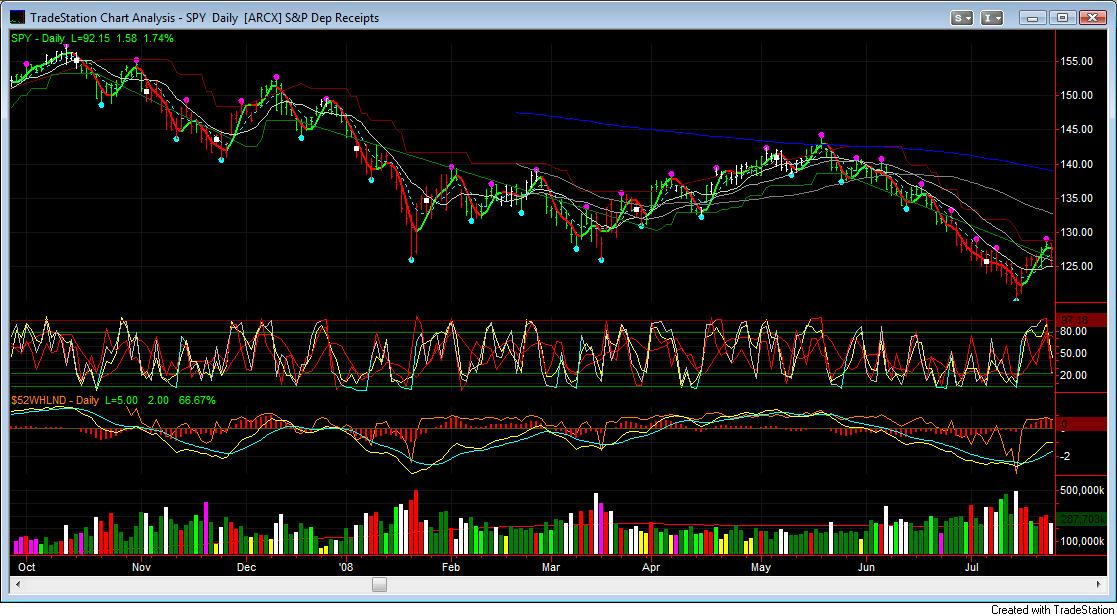Click the 130.00 price axis label
1117x616 pixels.
pos(1078,232)
